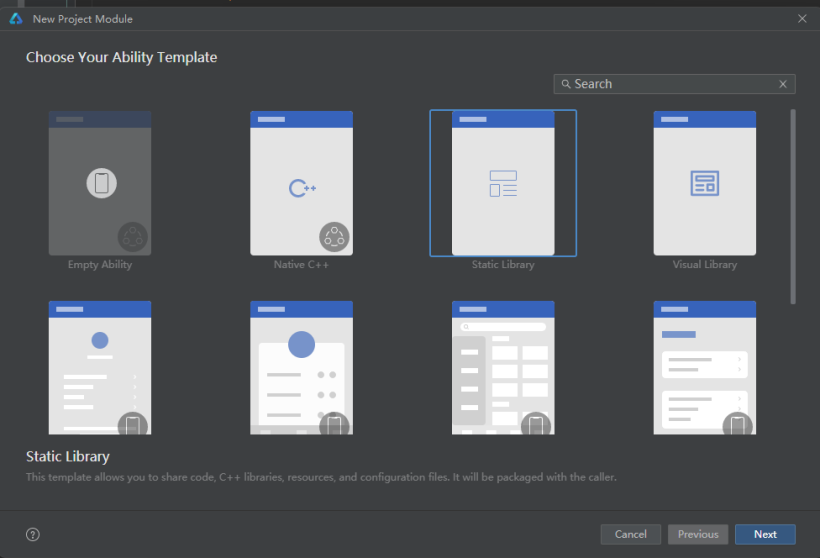Select the Visual Library template thumbnail

click(704, 183)
